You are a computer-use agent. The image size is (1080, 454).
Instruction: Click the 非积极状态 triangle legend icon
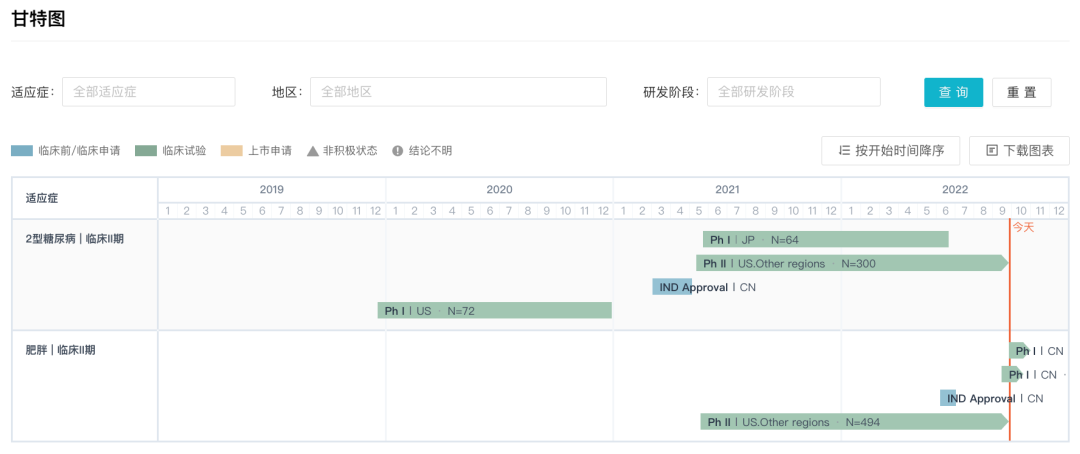(313, 151)
